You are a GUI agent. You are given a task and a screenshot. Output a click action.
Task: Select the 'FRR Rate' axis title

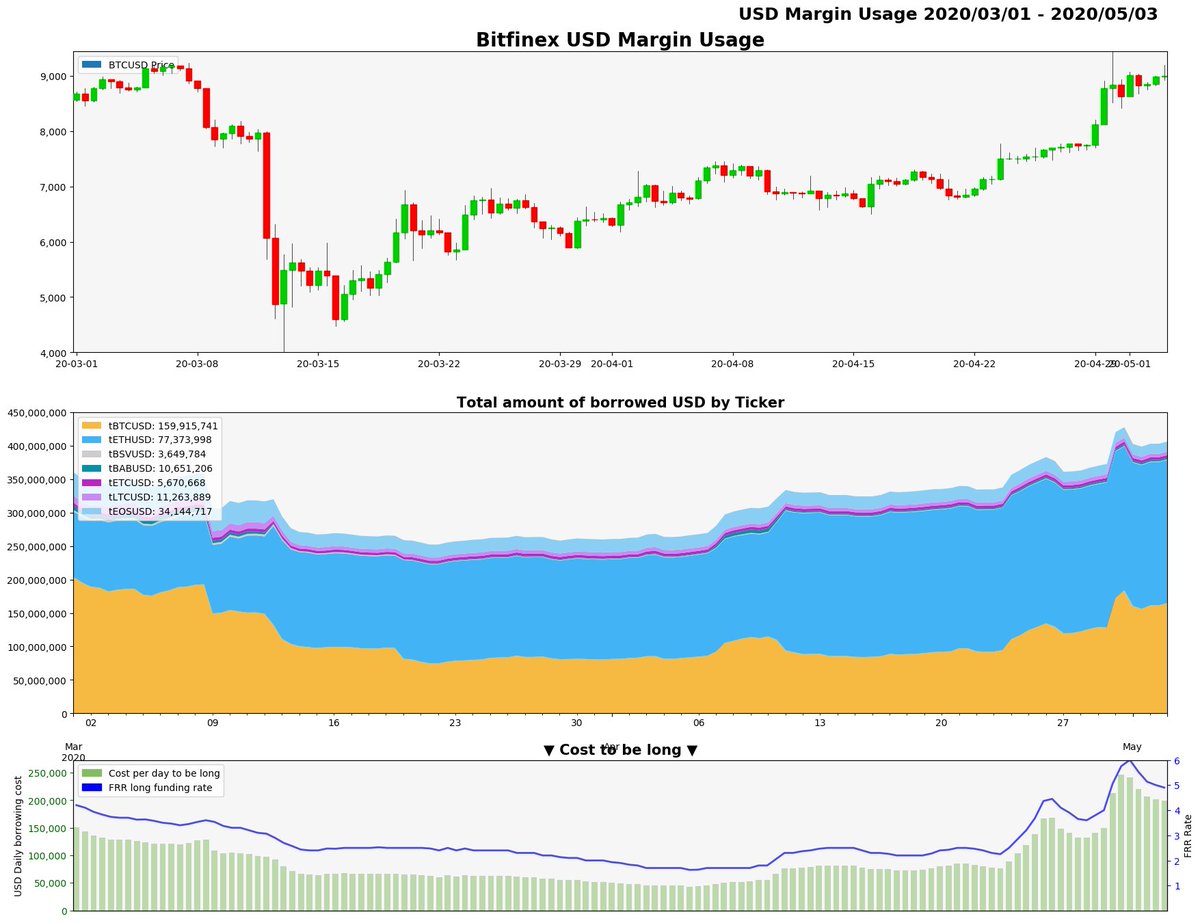click(x=1188, y=836)
